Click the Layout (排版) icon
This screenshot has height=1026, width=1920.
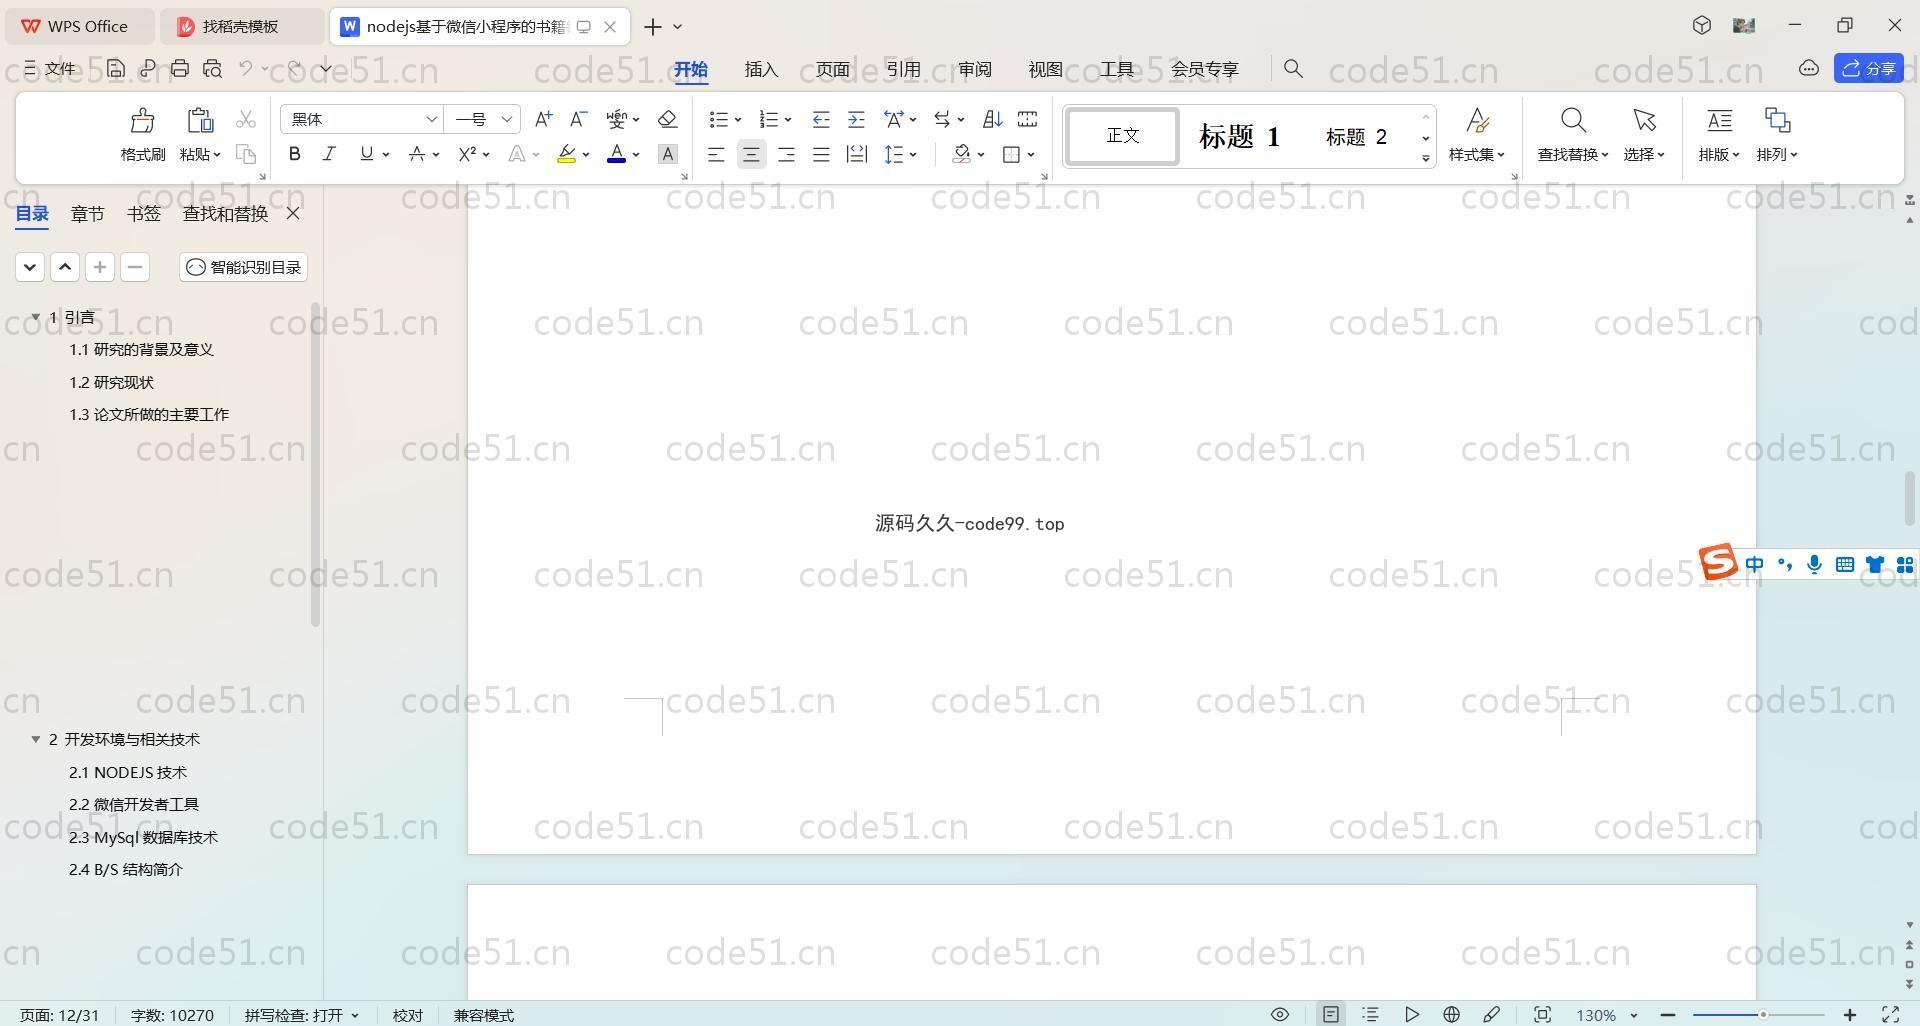pyautogui.click(x=1719, y=121)
